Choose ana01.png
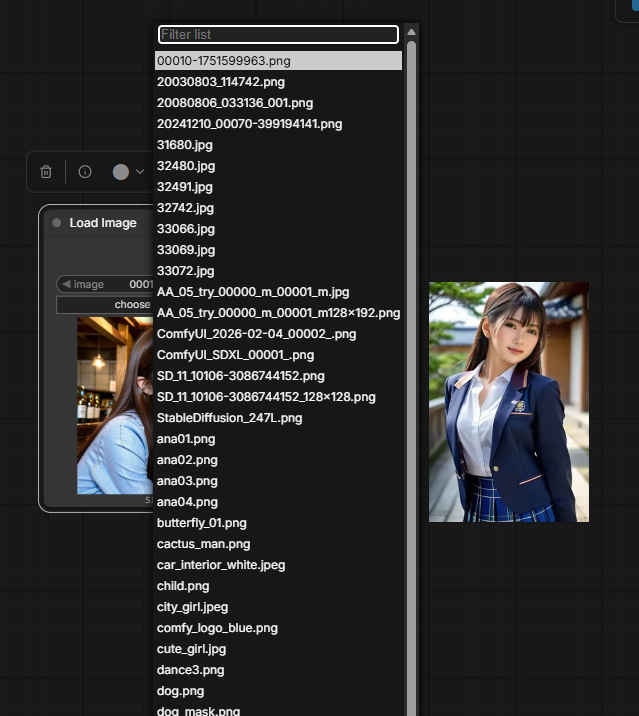639x716 pixels. [x=278, y=439]
